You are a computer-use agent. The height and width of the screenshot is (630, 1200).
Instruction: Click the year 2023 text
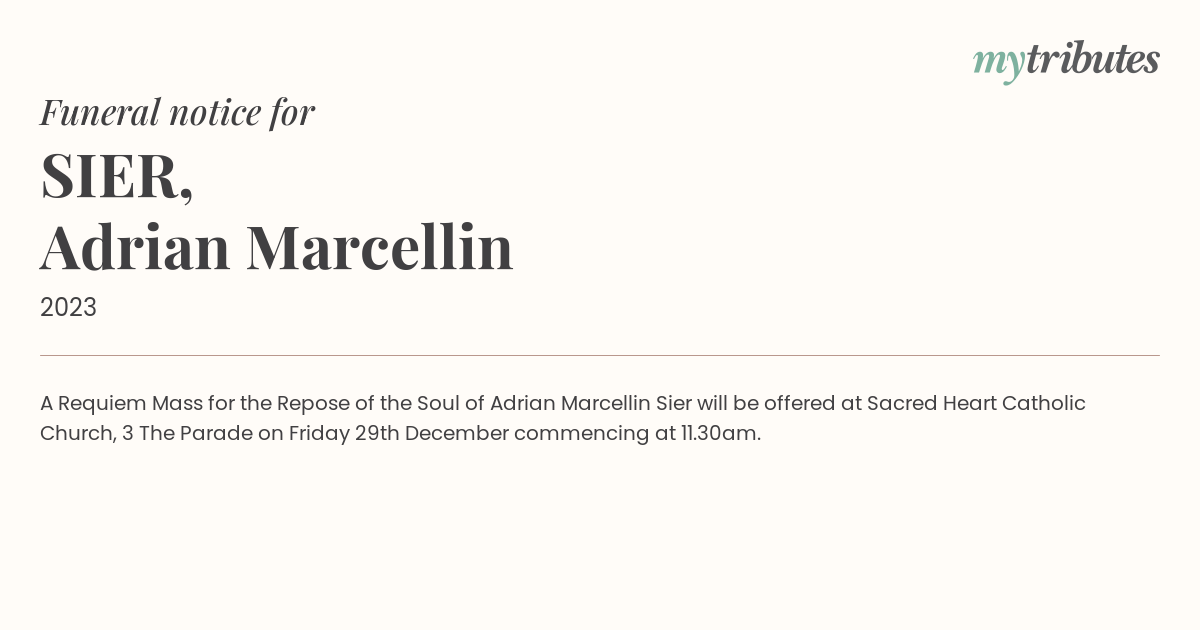tap(68, 307)
